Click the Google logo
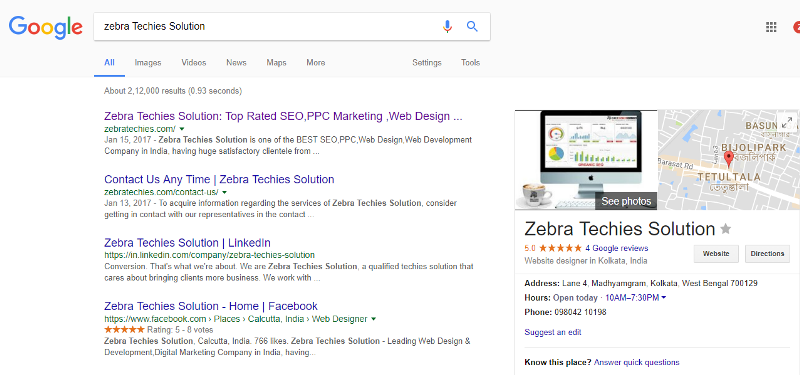The image size is (800, 375). point(45,28)
